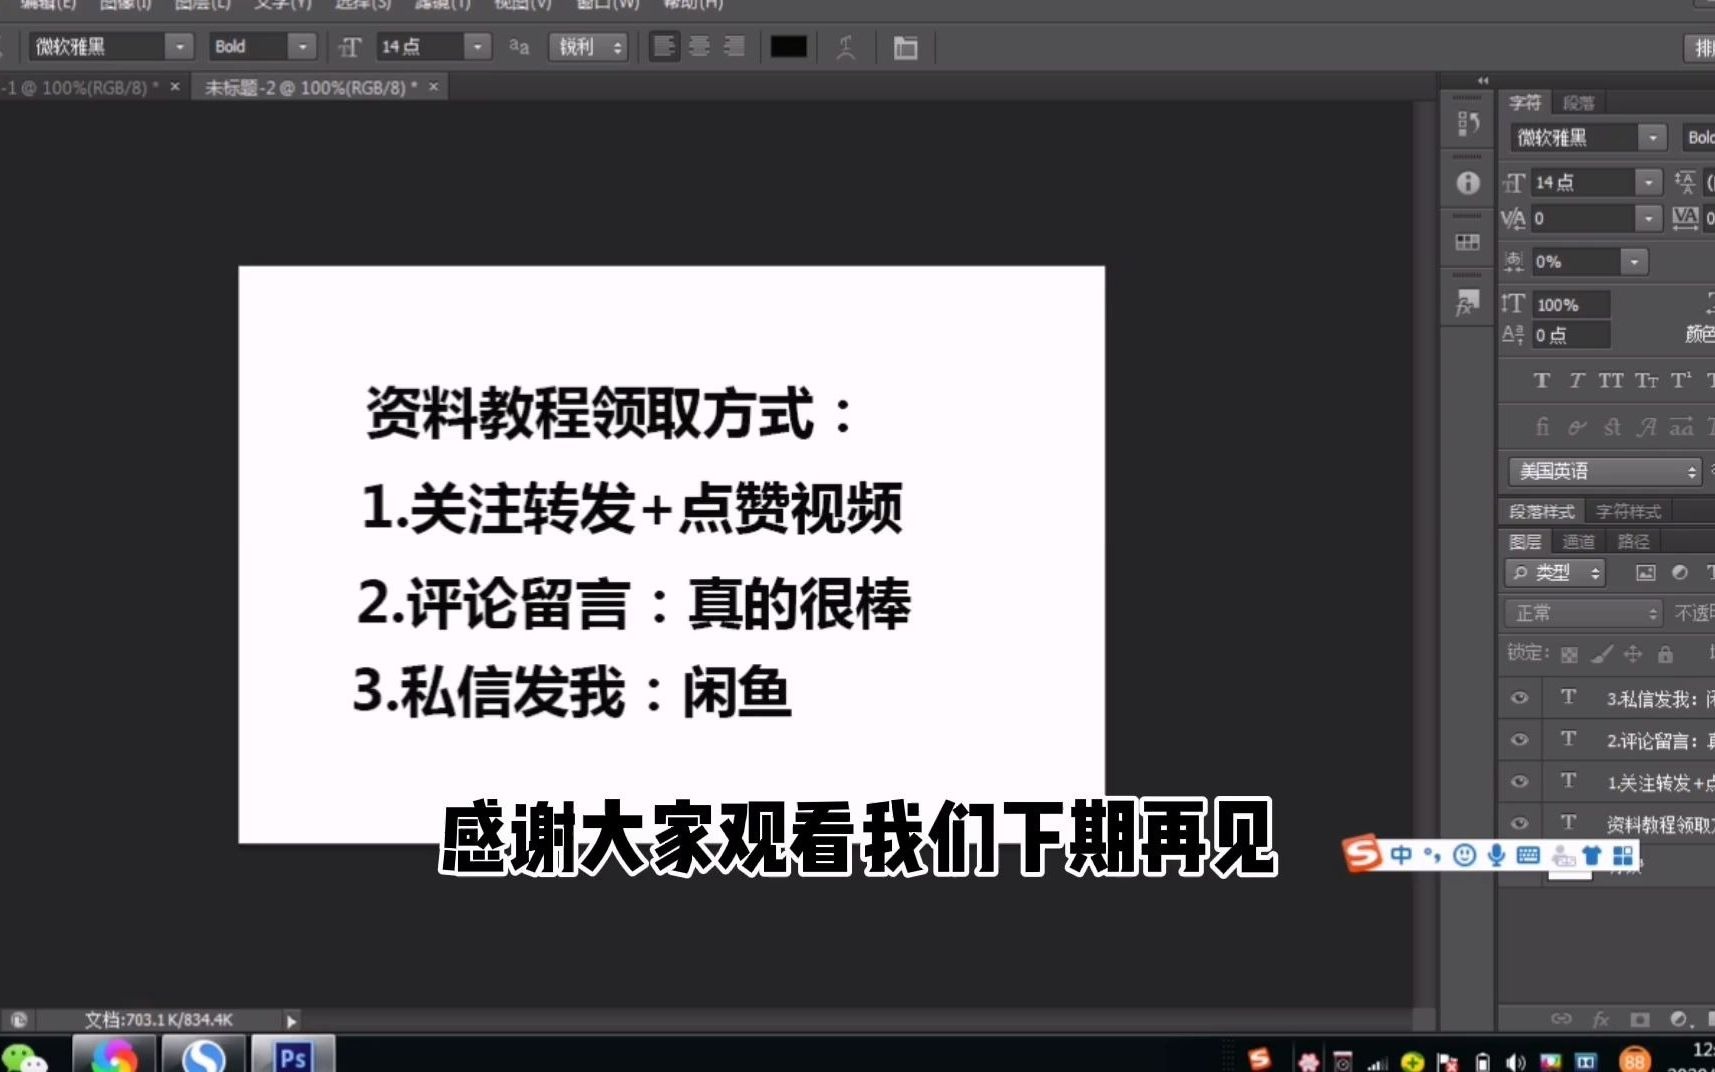Hide the '3.私信发我' text layer

(1519, 698)
